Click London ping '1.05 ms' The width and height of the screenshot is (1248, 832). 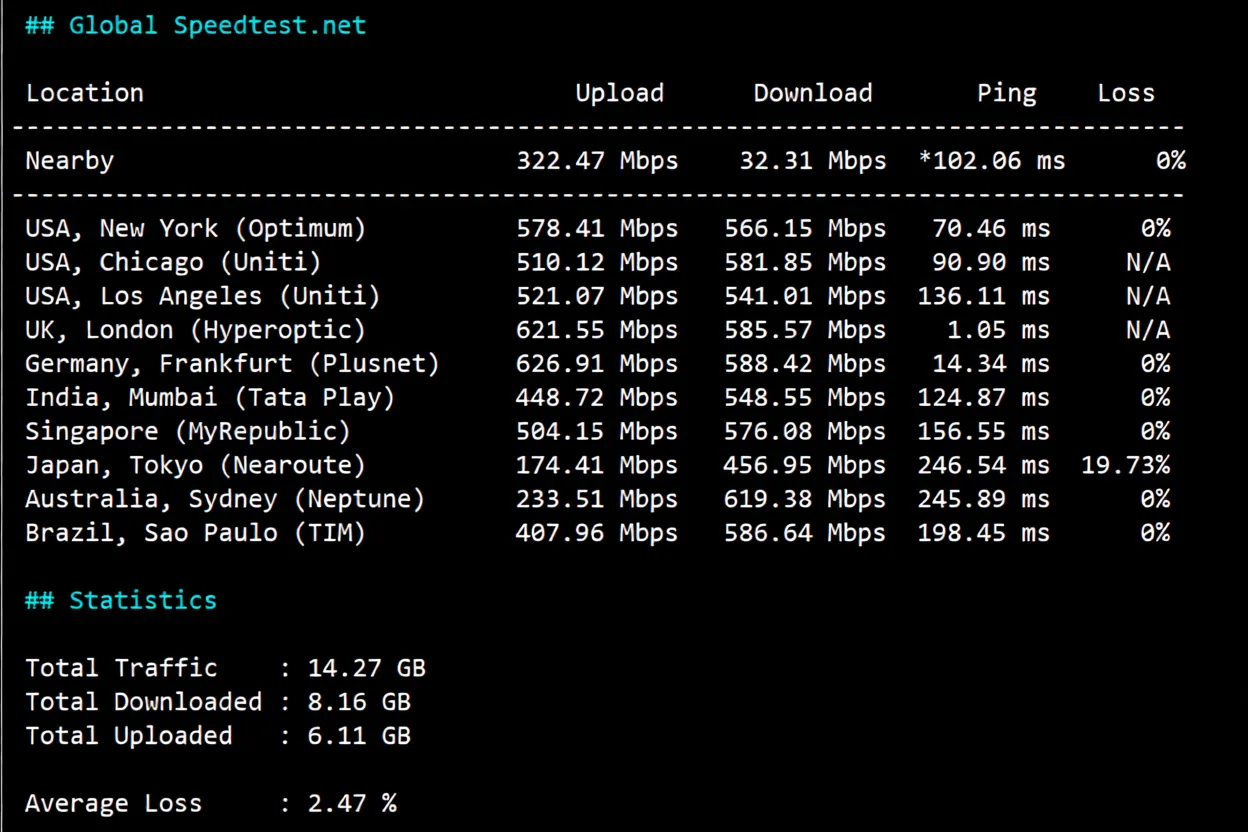(x=998, y=330)
